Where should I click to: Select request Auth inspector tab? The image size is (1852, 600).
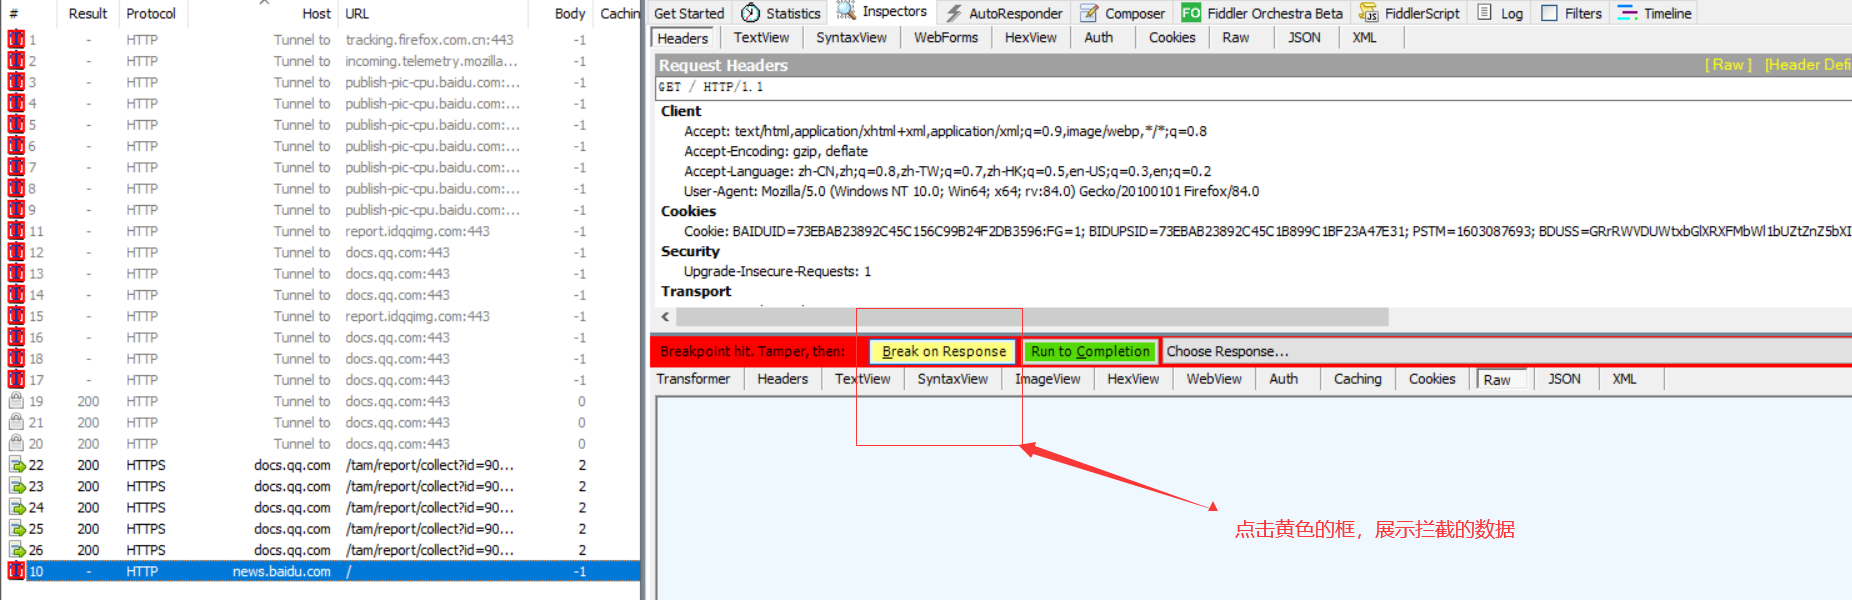click(1098, 37)
